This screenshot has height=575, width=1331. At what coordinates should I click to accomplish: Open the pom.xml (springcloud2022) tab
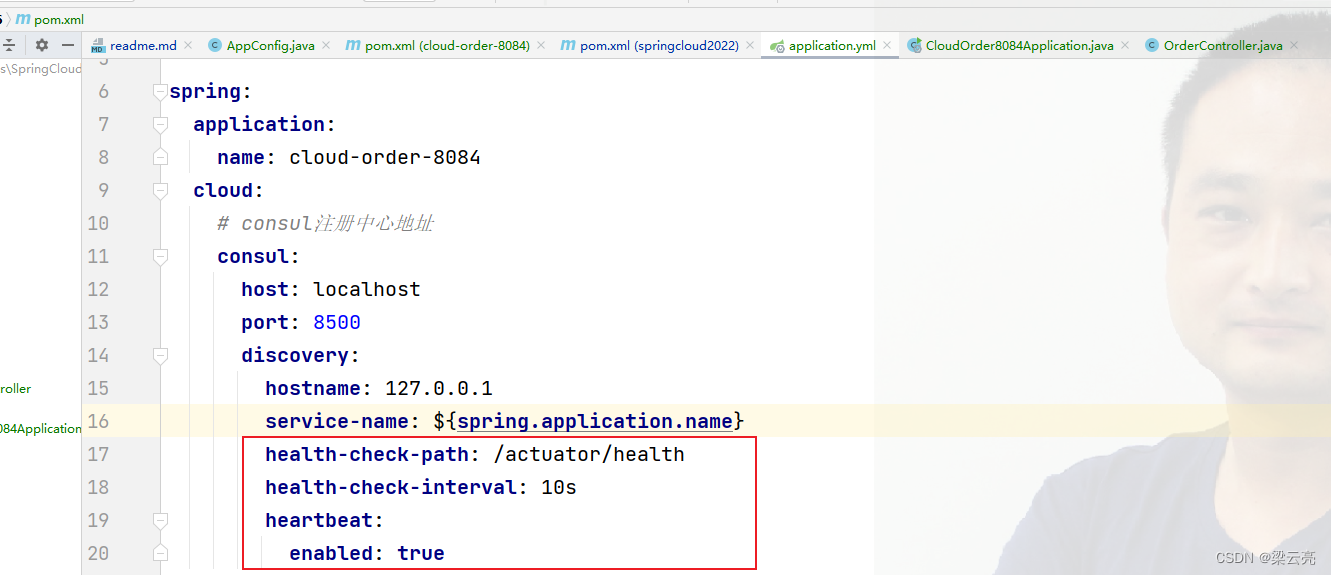tap(659, 46)
